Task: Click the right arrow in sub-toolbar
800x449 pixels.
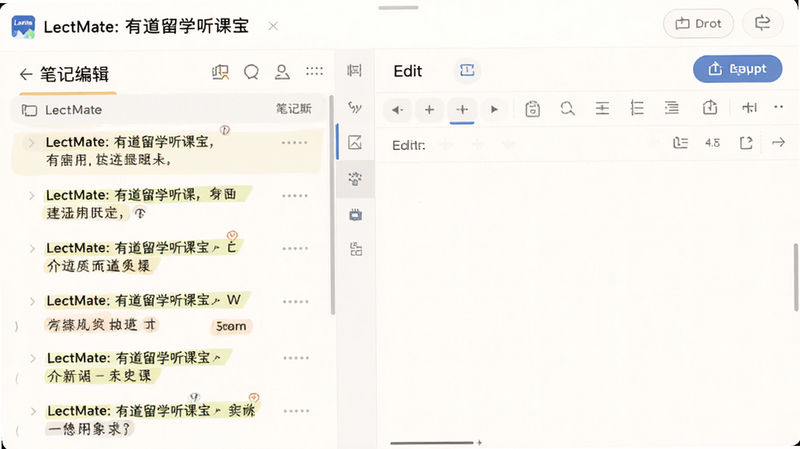Action: tap(778, 142)
